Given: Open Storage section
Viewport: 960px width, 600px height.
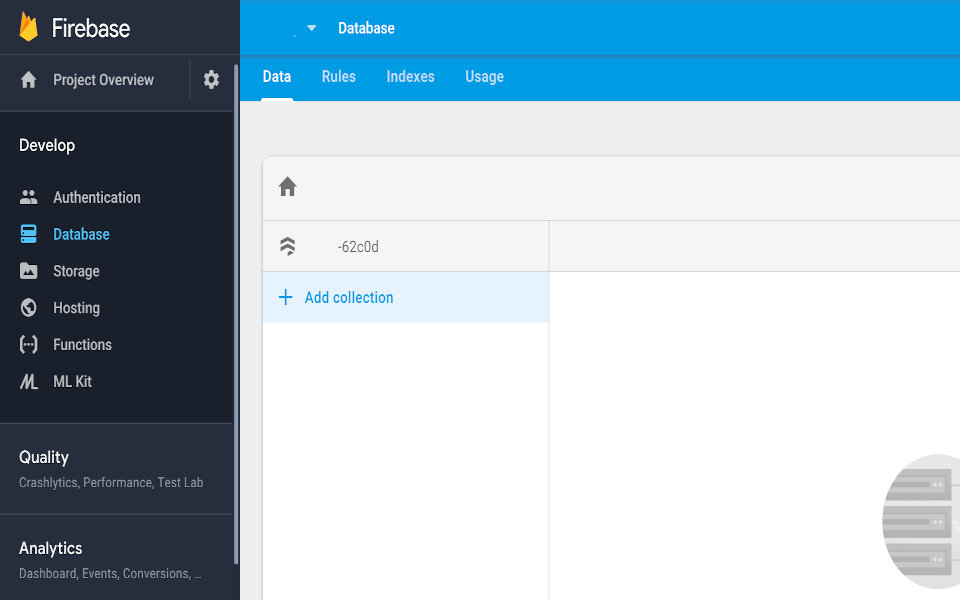Looking at the screenshot, I should 76,271.
